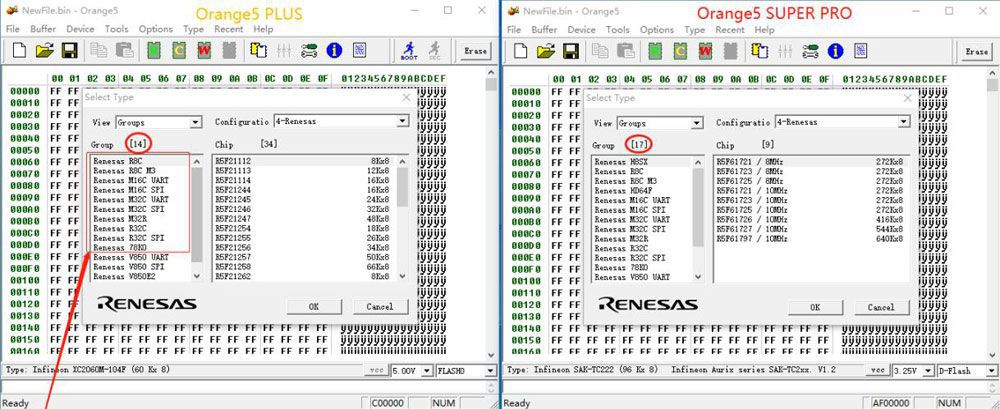This screenshot has height=409, width=1000.
Task: Select chip R5F21247 48Kx8
Action: [x=304, y=218]
